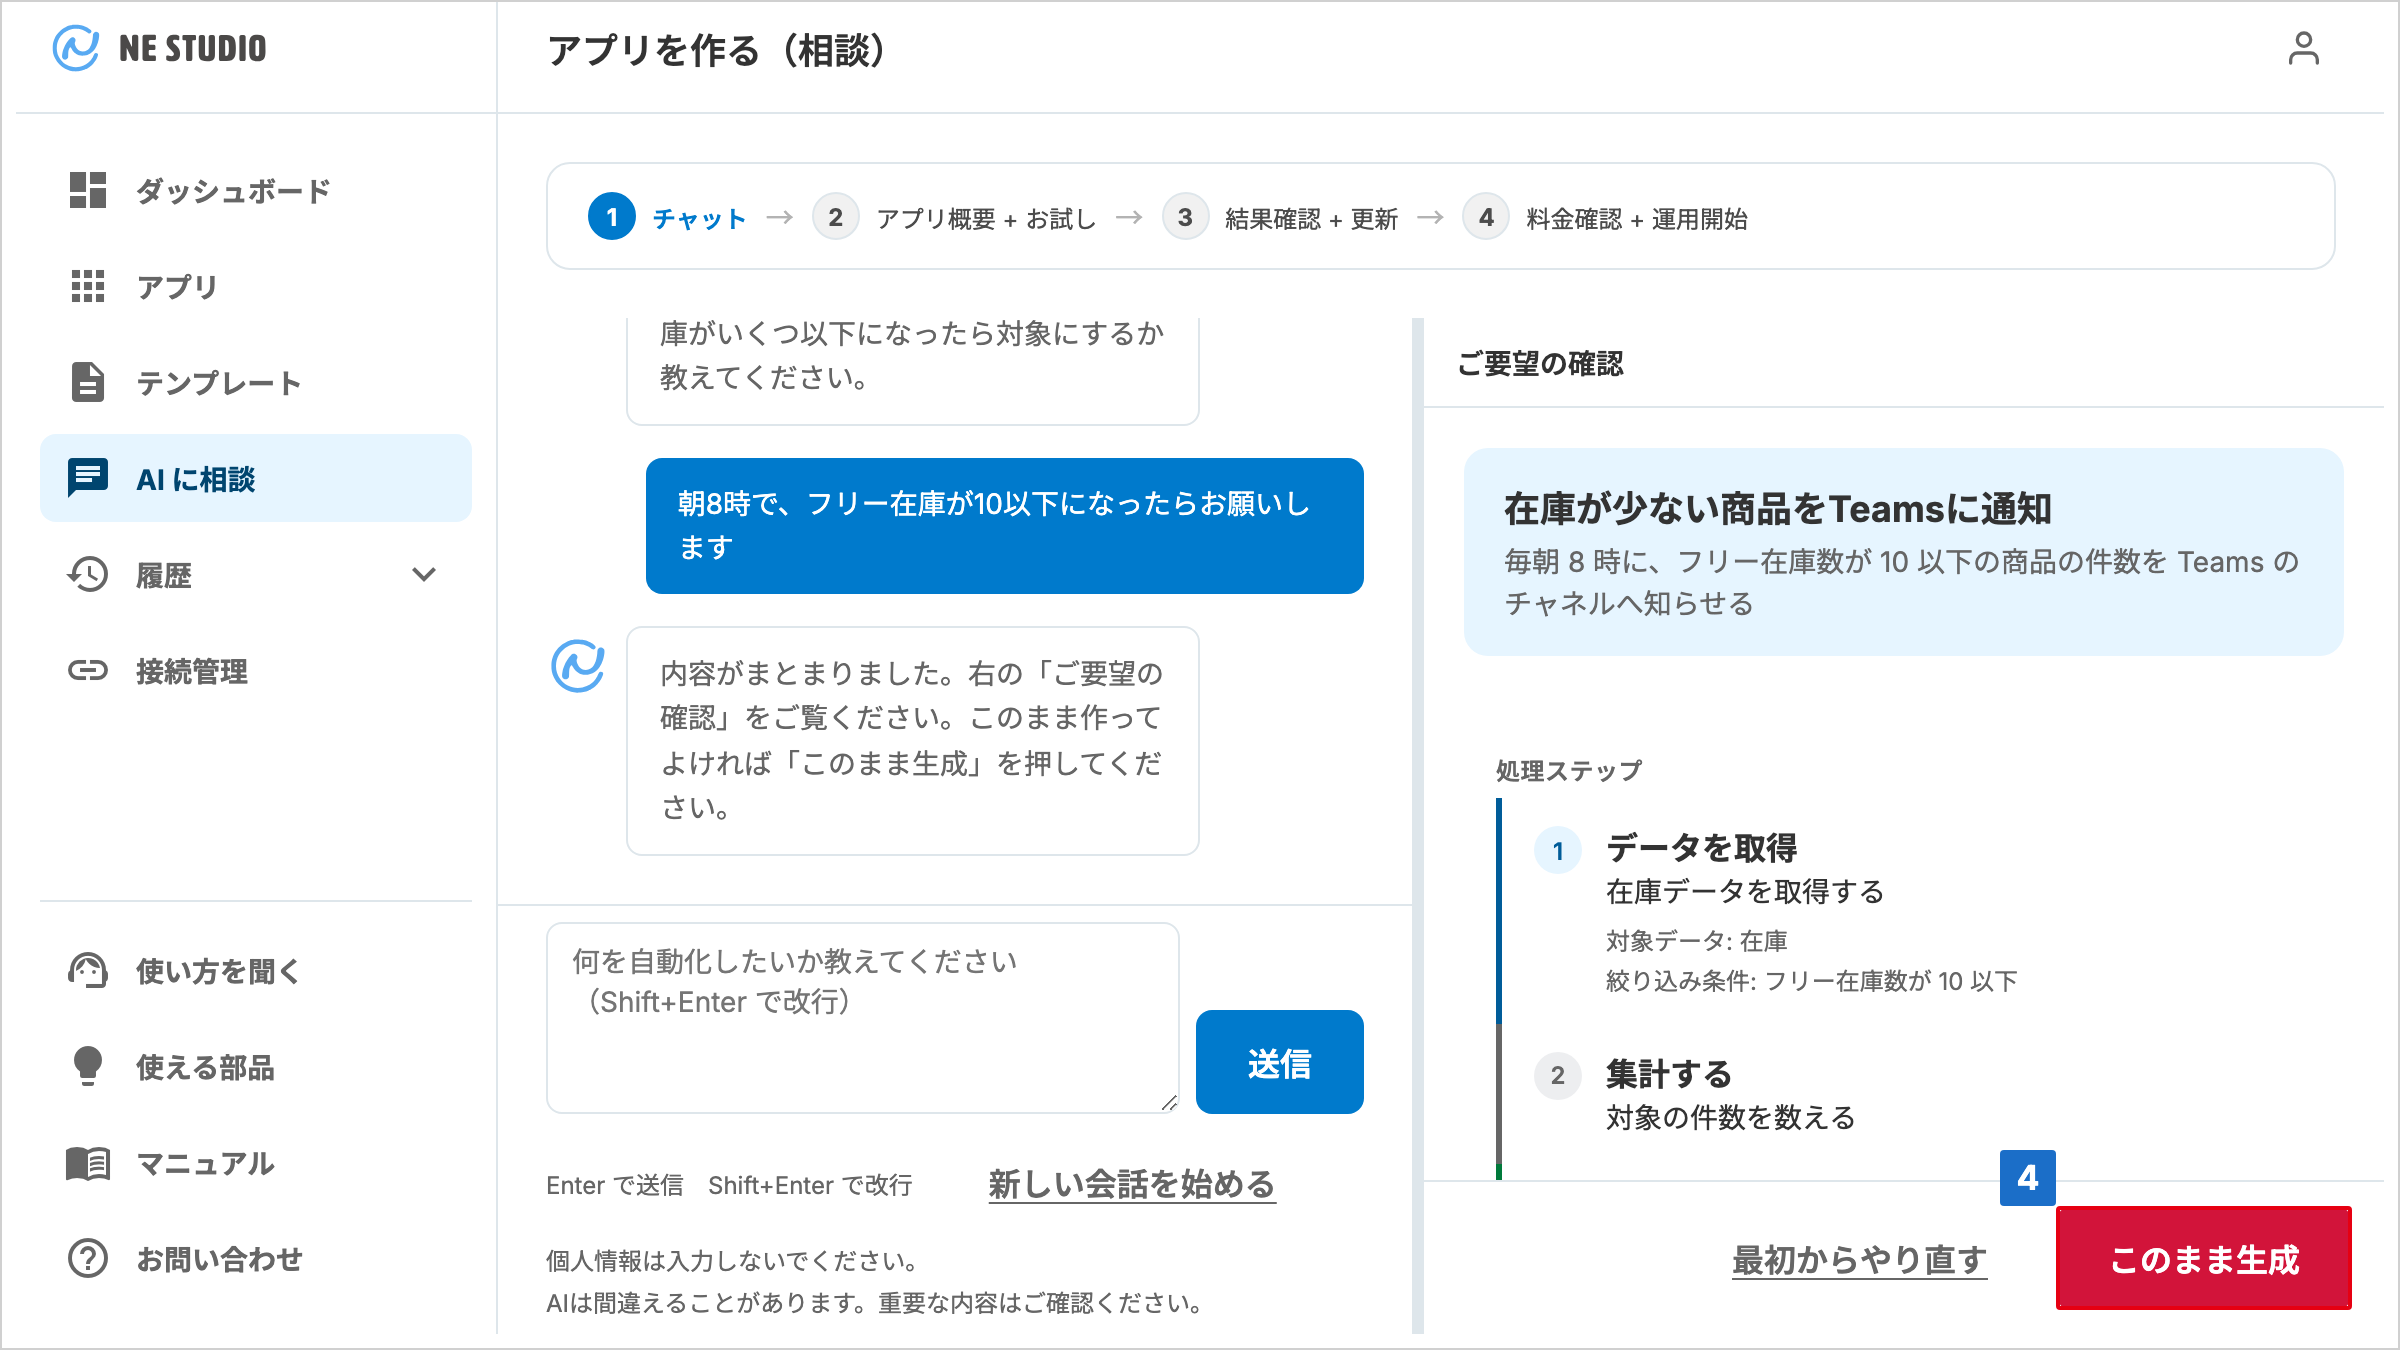2400x1350 pixels.
Task: Click the 最初からやり直す link
Action: (1859, 1259)
